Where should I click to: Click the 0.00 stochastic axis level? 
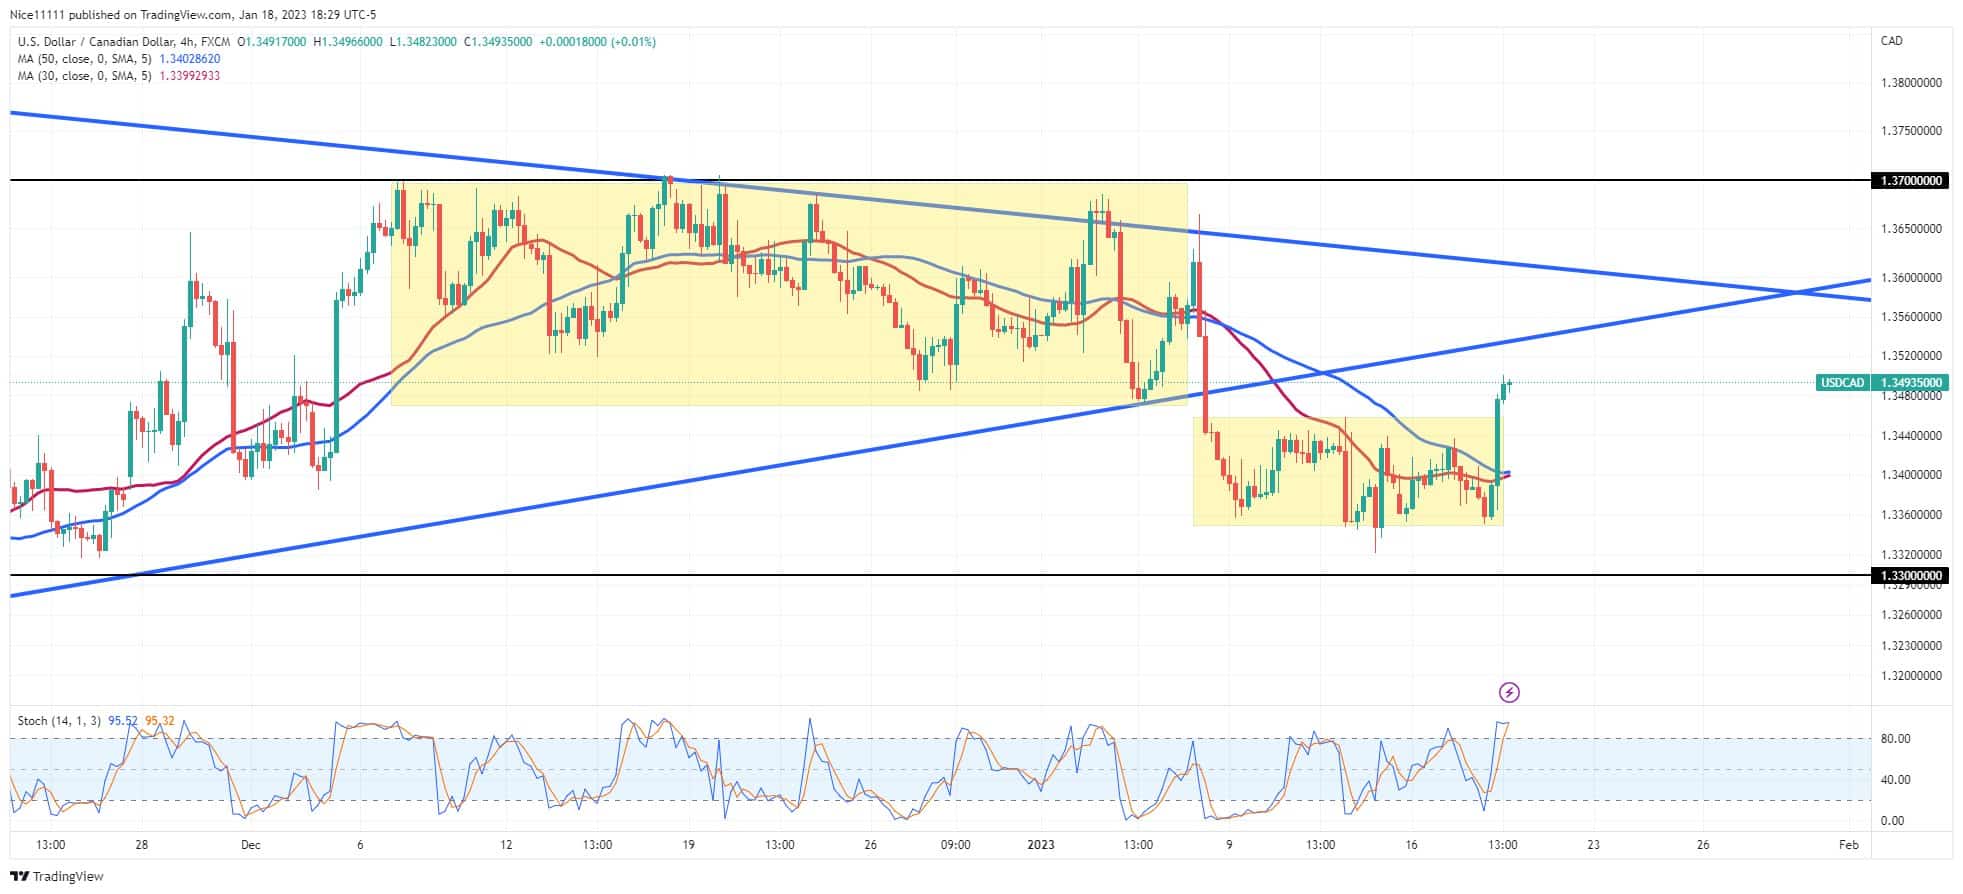1892,821
